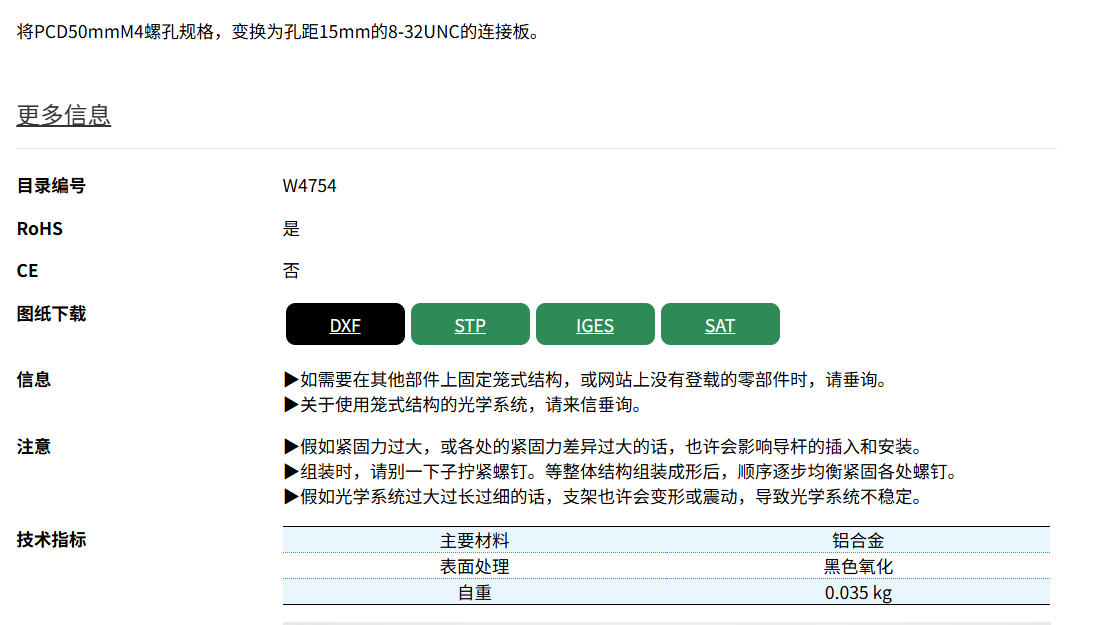Click the 图纸下载 row label
Viewport: 1105px width, 625px height.
pos(51,314)
